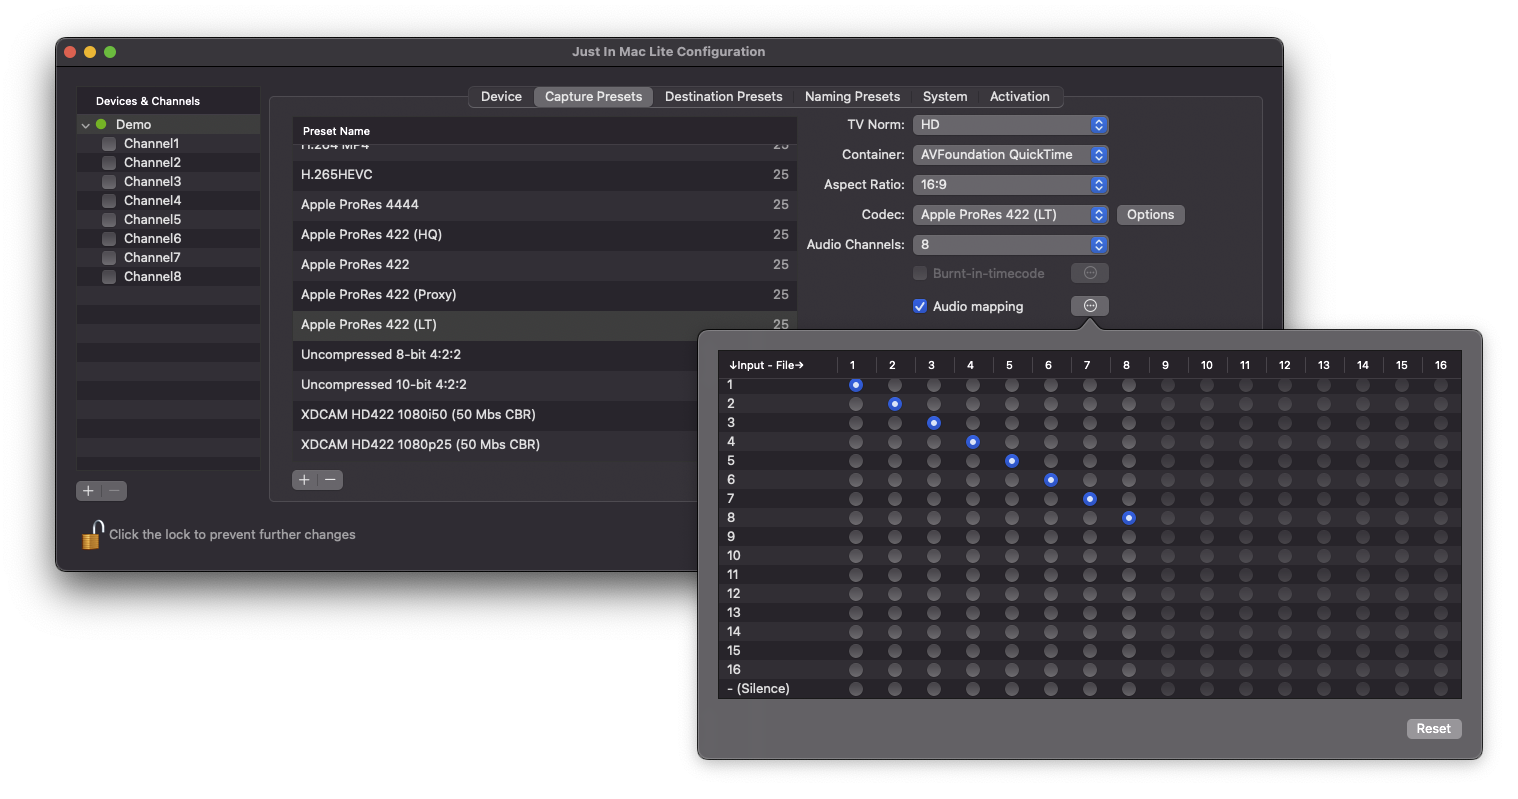Click the codec Options button
The image size is (1518, 799).
1151,215
